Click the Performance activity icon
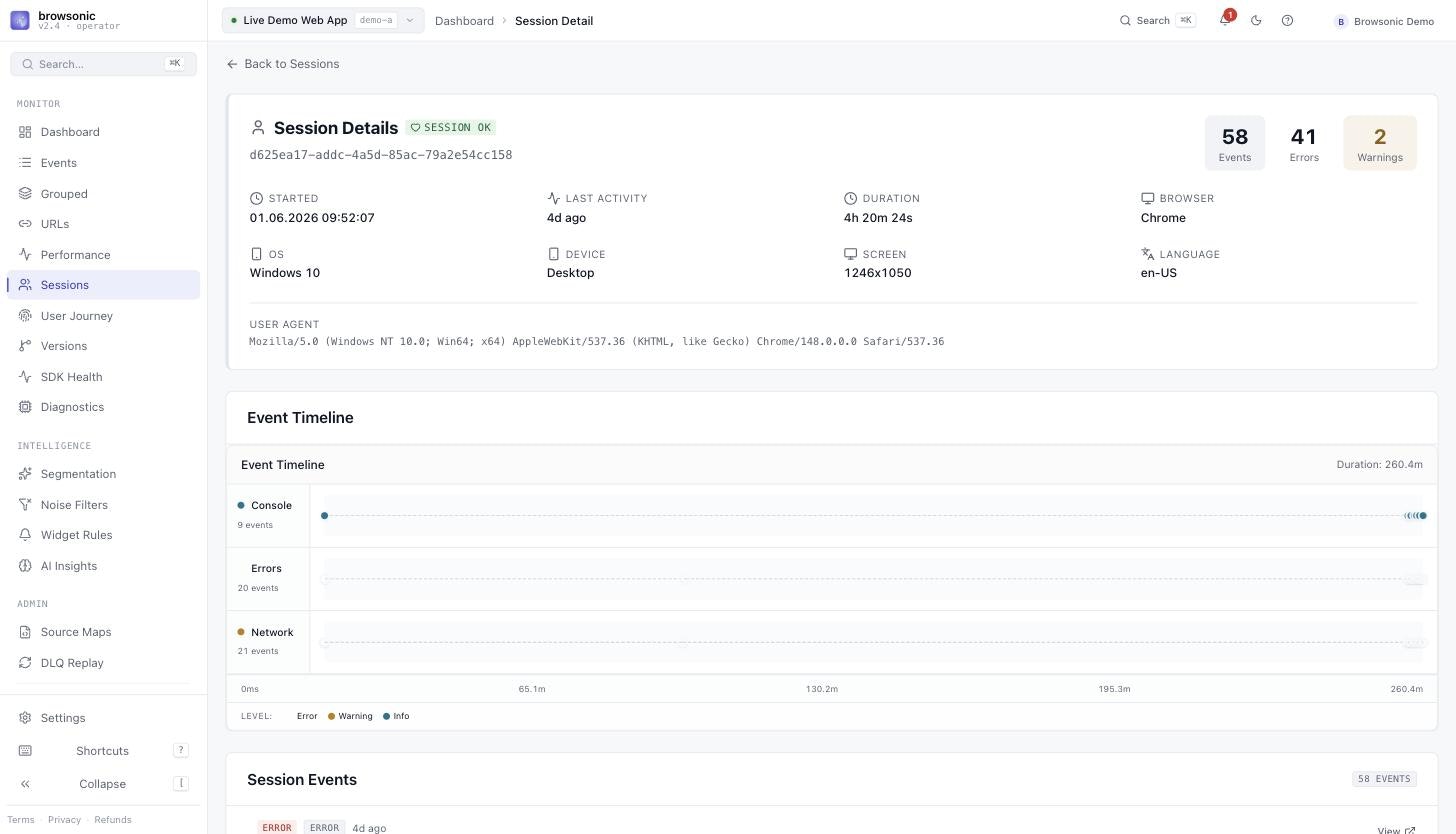 (25, 255)
